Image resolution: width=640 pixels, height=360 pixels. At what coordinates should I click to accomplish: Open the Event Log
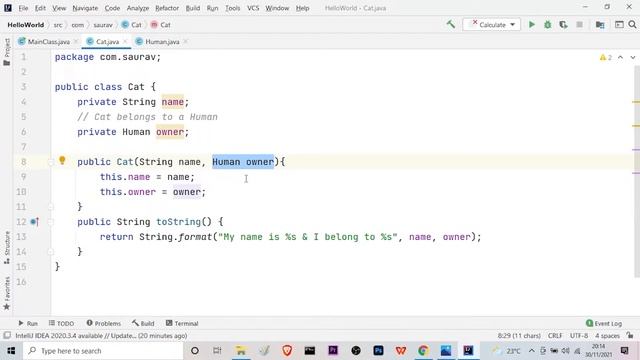[x=604, y=323]
